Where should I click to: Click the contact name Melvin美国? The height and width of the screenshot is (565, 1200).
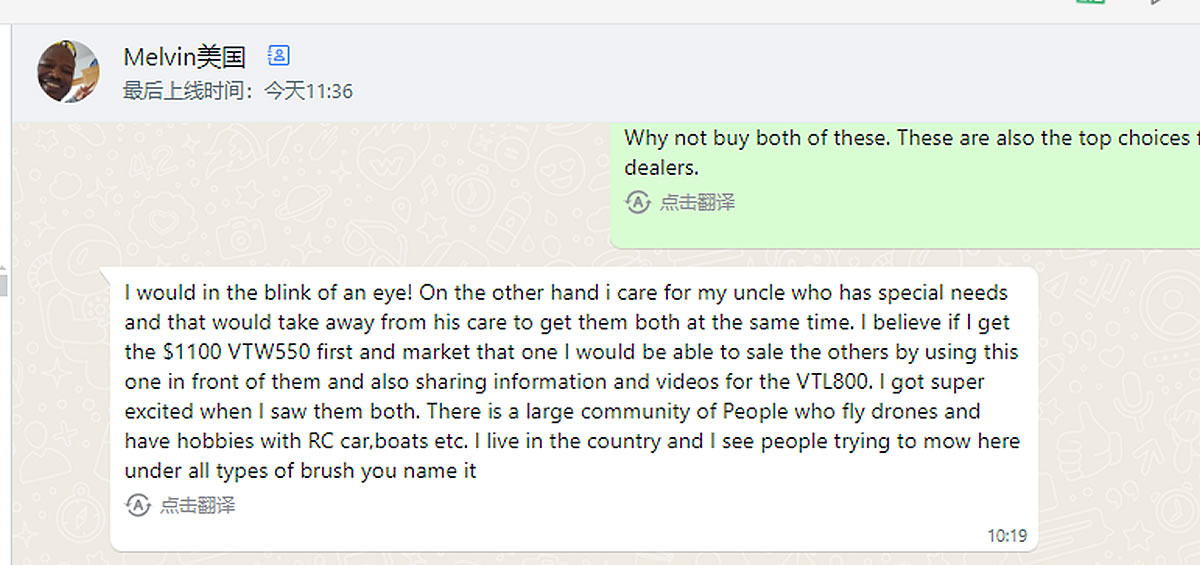click(x=184, y=57)
